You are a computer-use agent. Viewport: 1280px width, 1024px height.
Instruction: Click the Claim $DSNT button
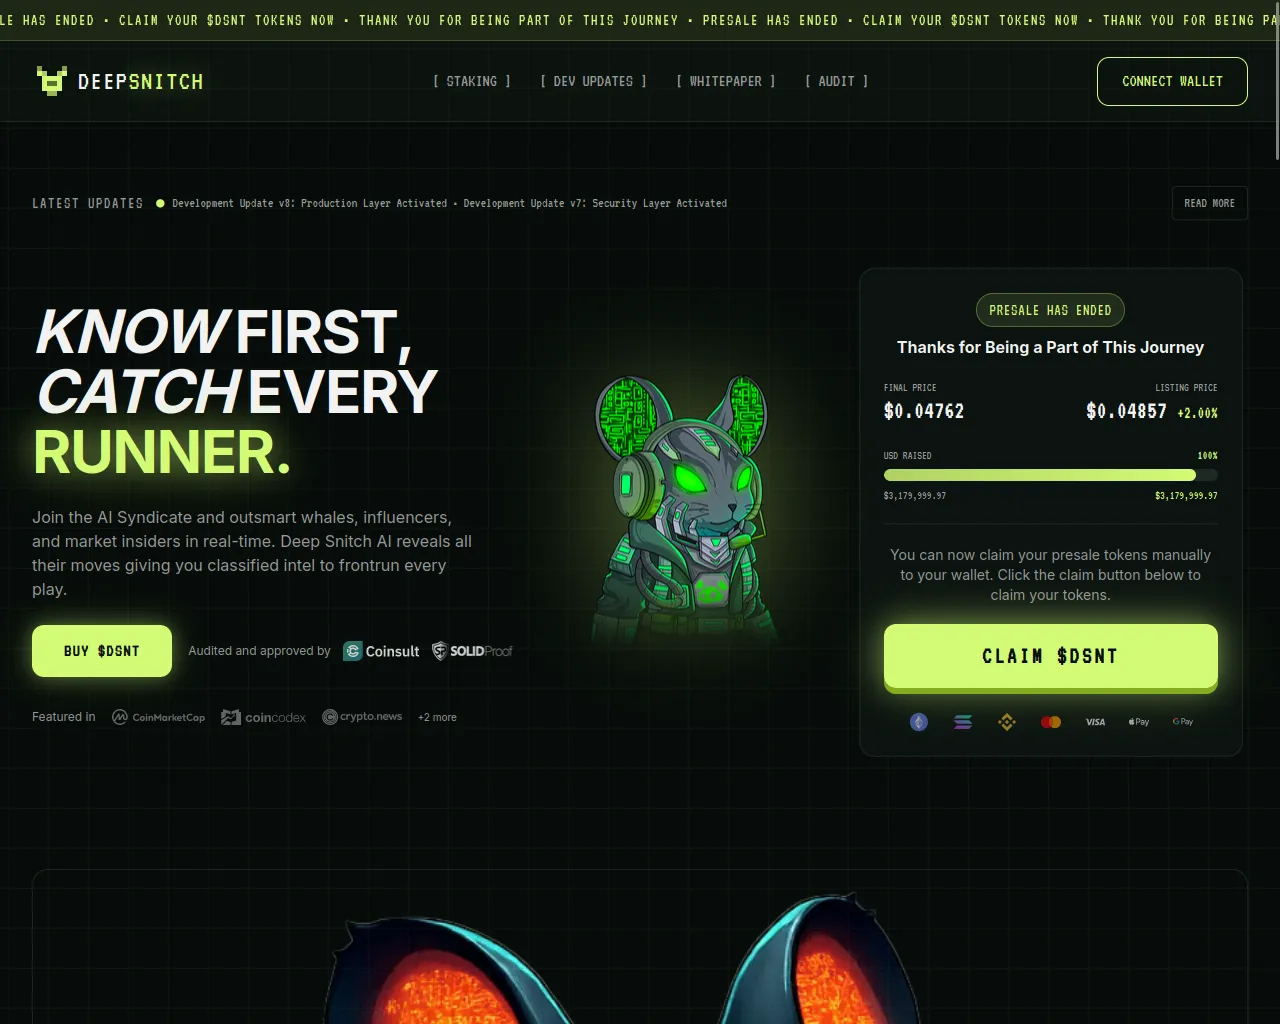[1051, 657]
